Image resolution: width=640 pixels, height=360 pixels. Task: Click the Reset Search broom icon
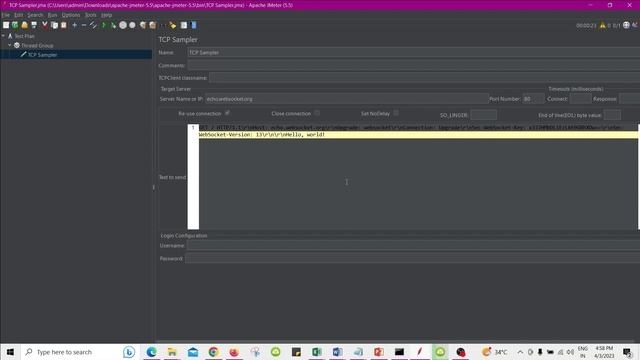pyautogui.click(x=173, y=25)
